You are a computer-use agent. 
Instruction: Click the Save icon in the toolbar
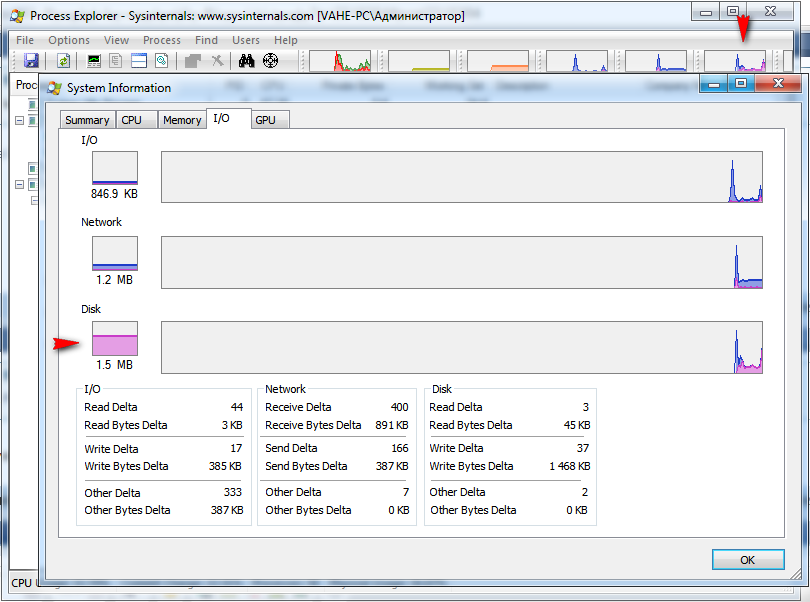click(x=31, y=61)
